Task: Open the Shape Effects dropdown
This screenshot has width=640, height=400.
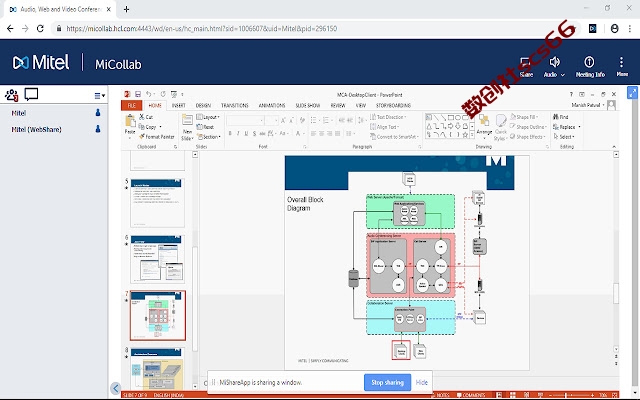Action: pos(527,137)
